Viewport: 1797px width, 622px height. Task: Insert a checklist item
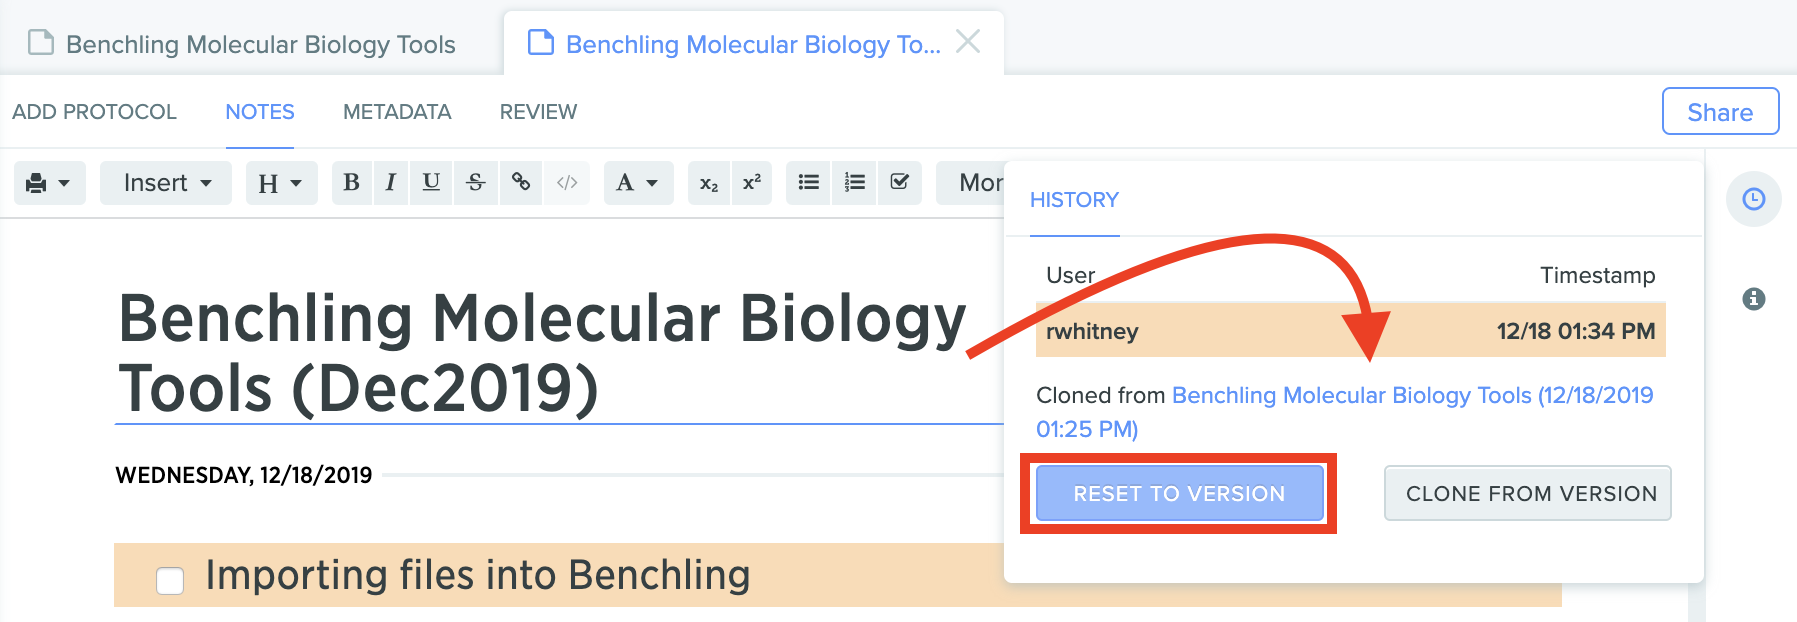(x=899, y=183)
